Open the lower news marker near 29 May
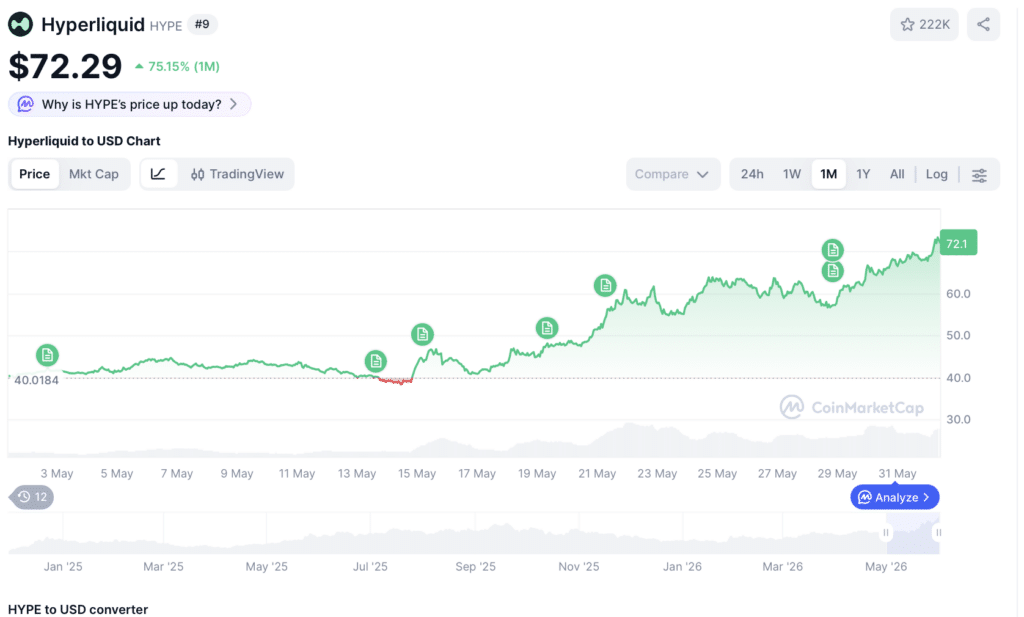 click(833, 271)
